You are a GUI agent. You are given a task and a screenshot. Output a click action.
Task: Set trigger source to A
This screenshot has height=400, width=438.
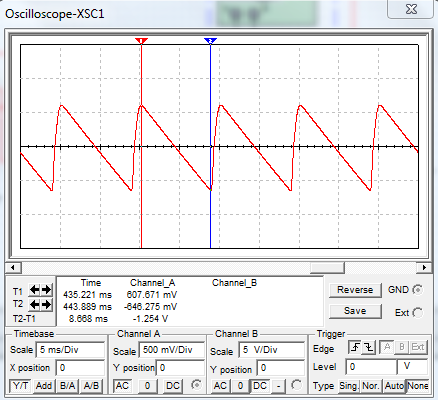(x=387, y=348)
